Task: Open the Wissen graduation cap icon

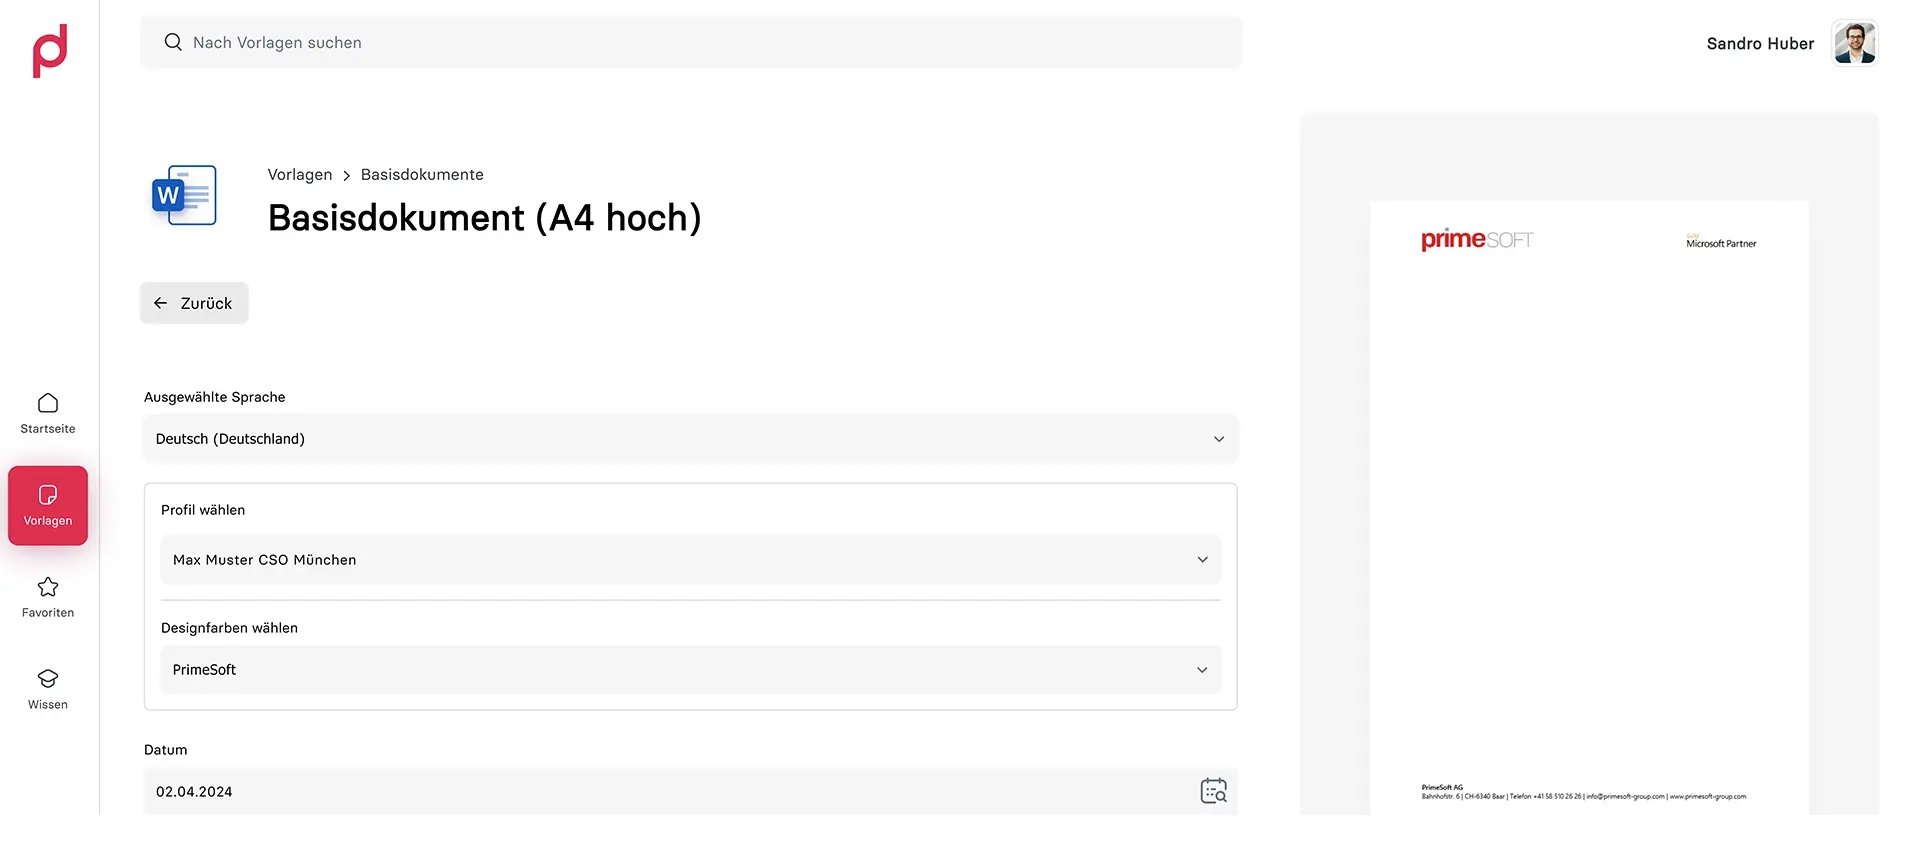Action: click(48, 679)
